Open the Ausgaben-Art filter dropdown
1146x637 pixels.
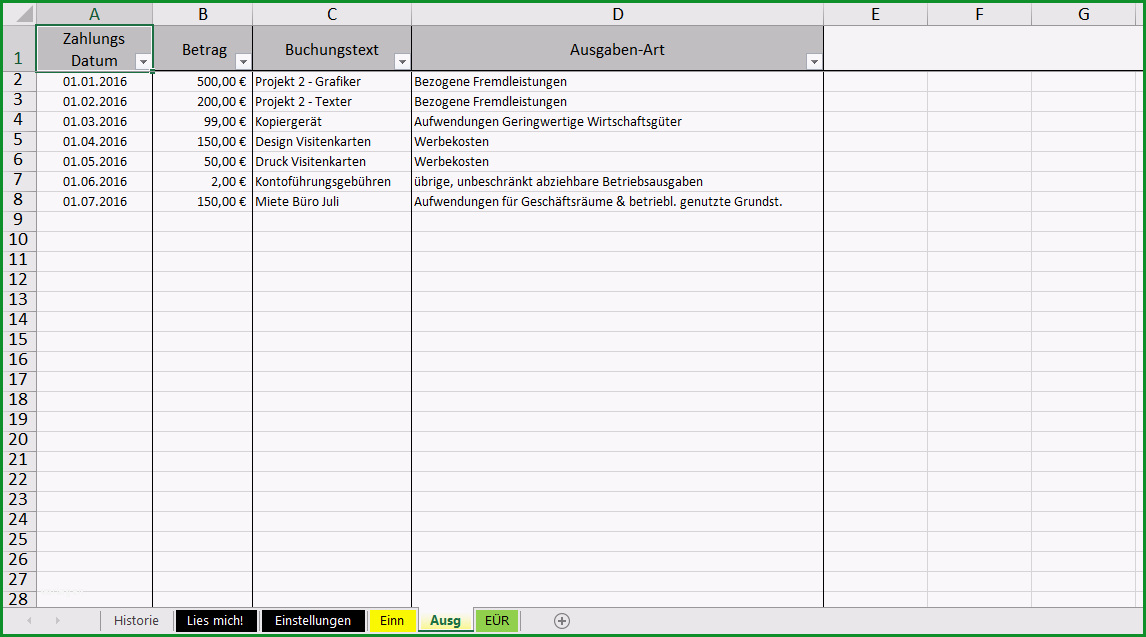pos(814,62)
